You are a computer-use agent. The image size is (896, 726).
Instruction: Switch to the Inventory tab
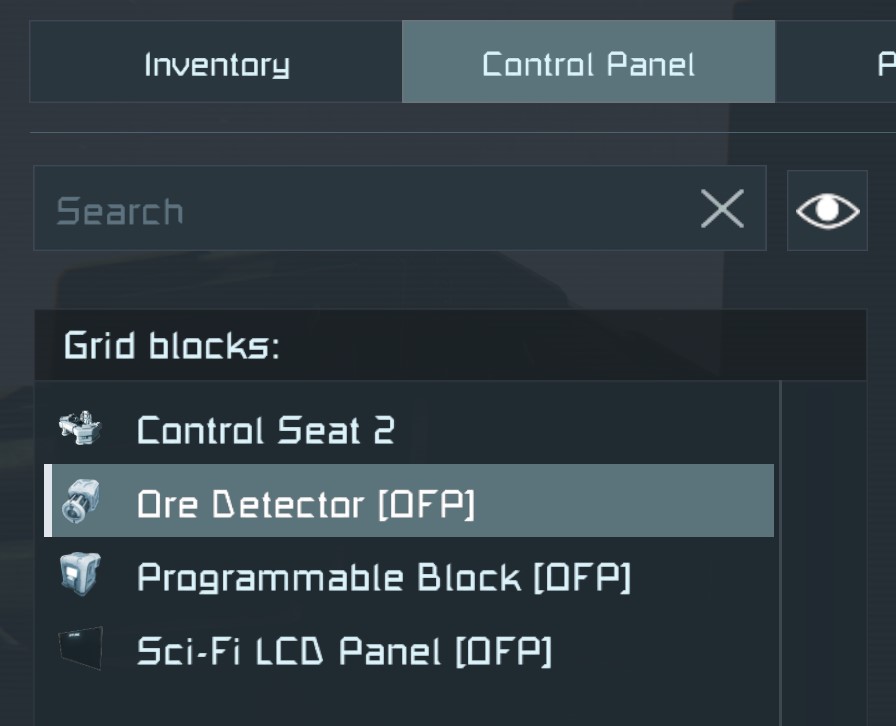tap(216, 65)
